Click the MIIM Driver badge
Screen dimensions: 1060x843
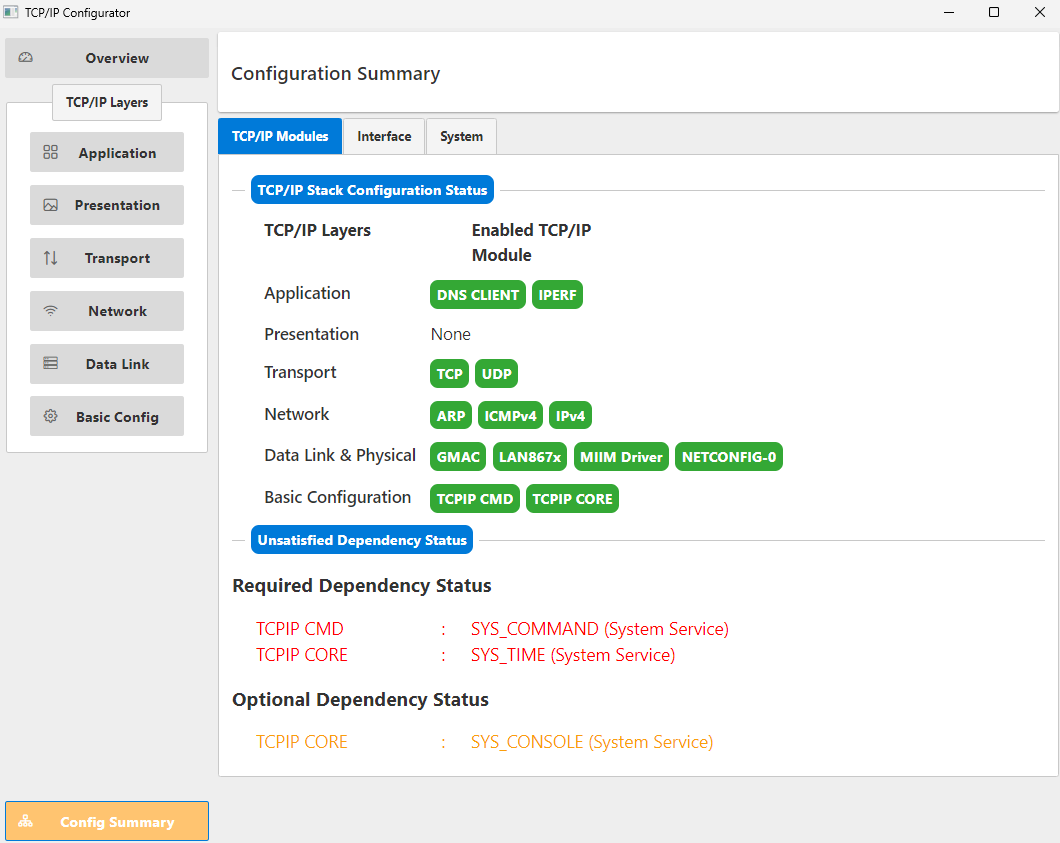pos(621,457)
